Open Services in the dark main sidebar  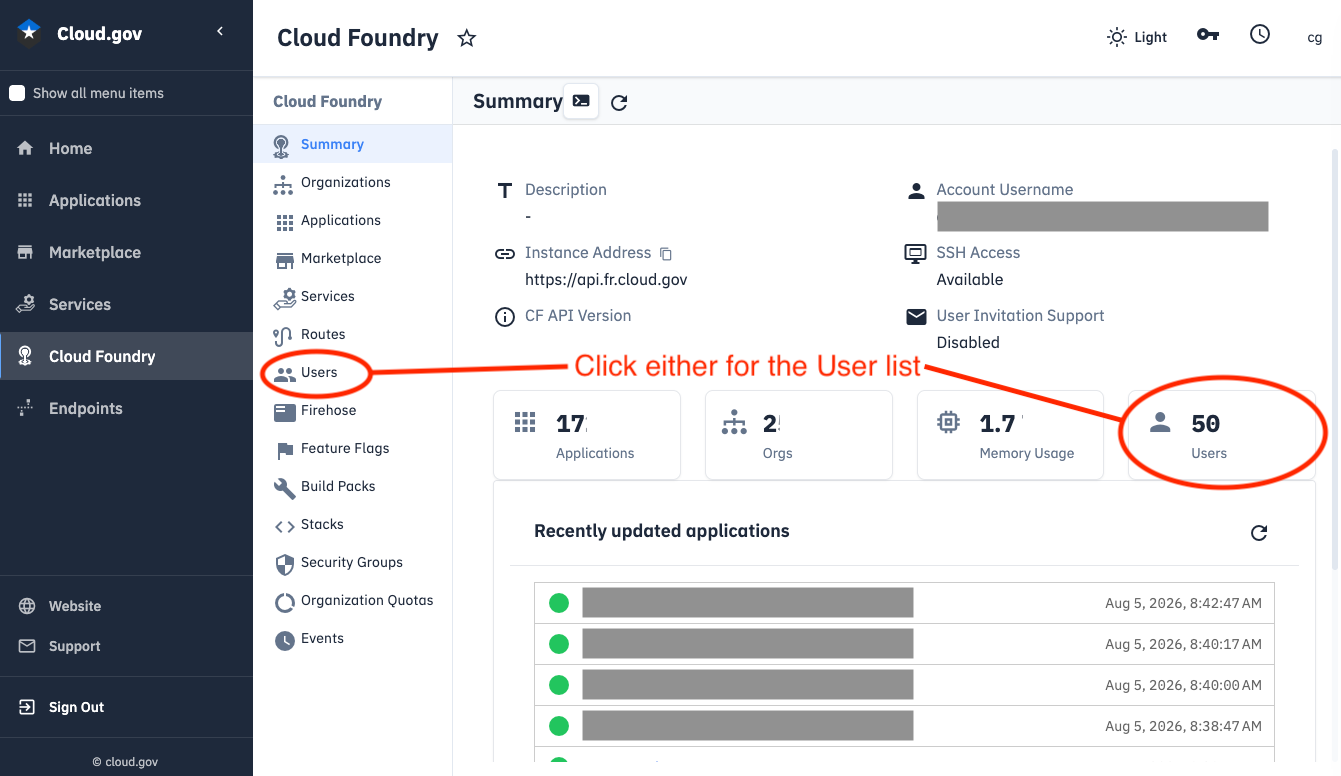(x=126, y=304)
